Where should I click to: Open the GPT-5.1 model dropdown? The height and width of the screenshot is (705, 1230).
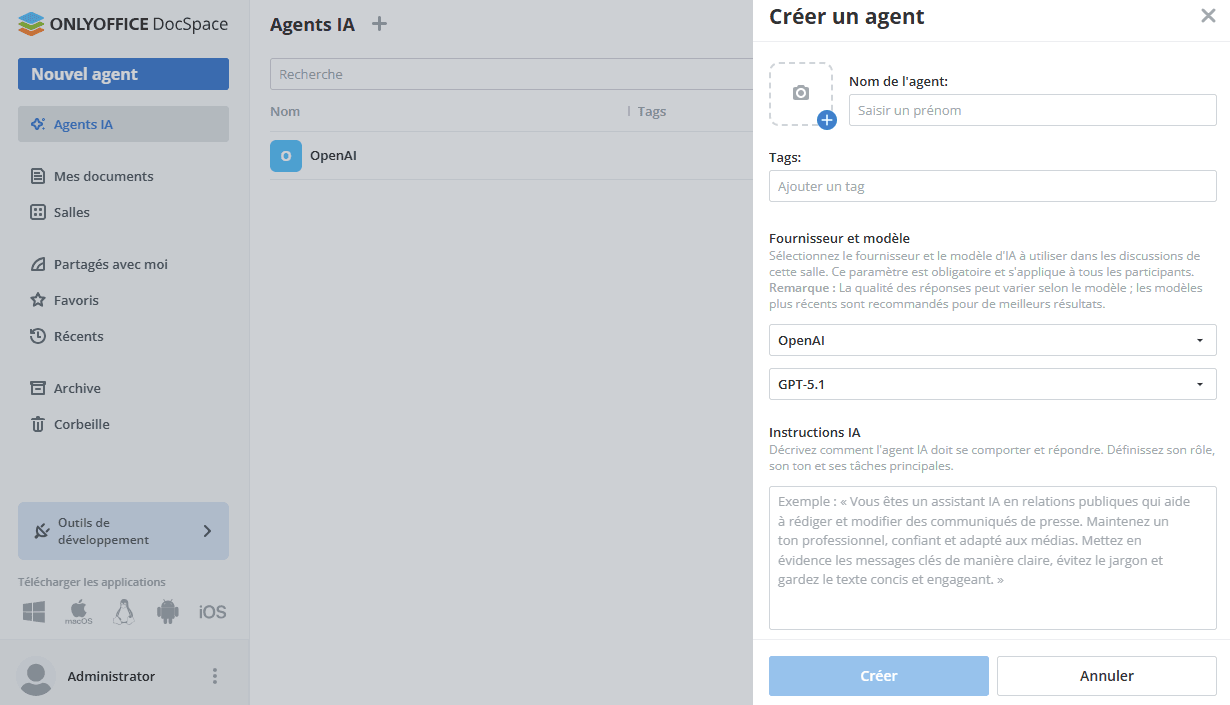(992, 384)
